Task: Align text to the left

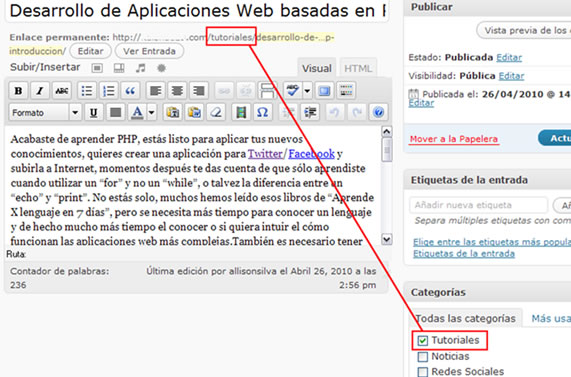Action: (x=155, y=91)
